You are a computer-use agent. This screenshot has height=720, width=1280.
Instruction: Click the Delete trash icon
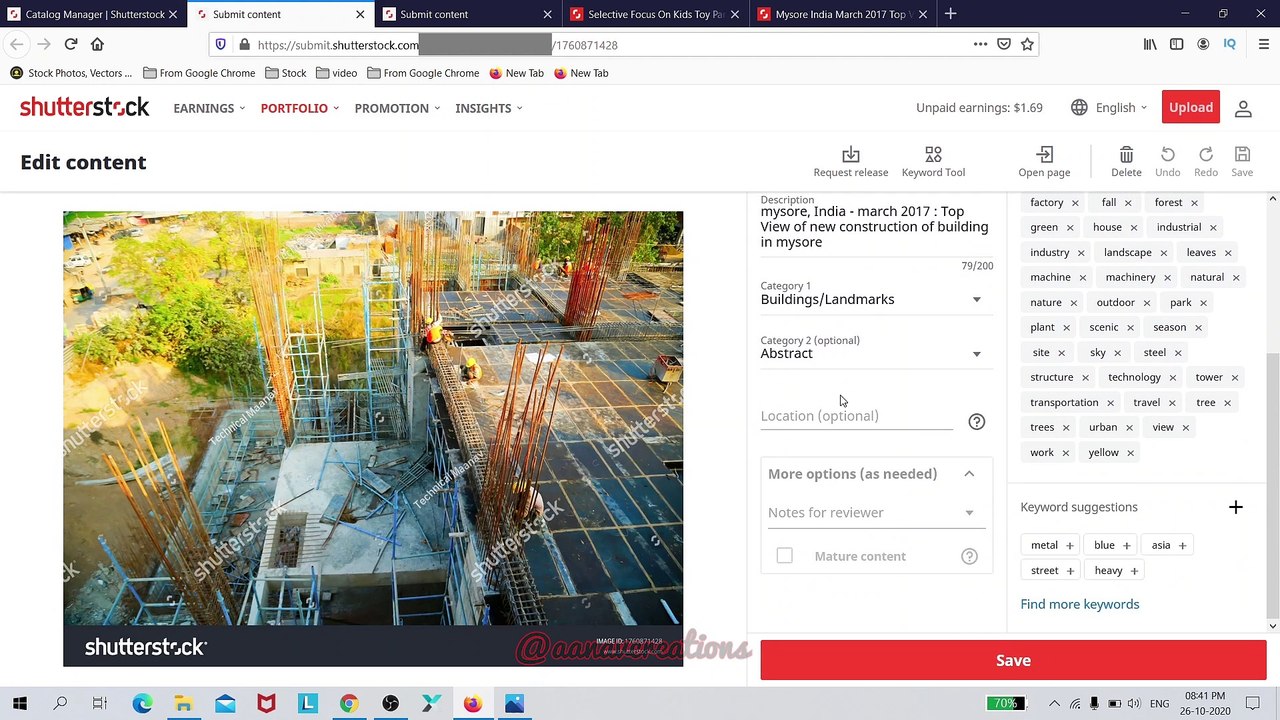pyautogui.click(x=1126, y=155)
